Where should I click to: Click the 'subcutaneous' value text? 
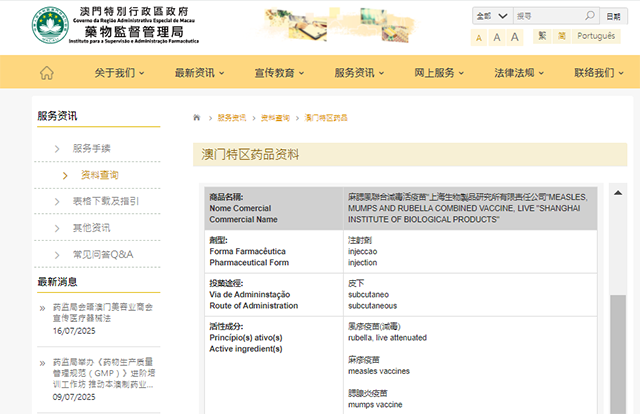pyautogui.click(x=372, y=306)
